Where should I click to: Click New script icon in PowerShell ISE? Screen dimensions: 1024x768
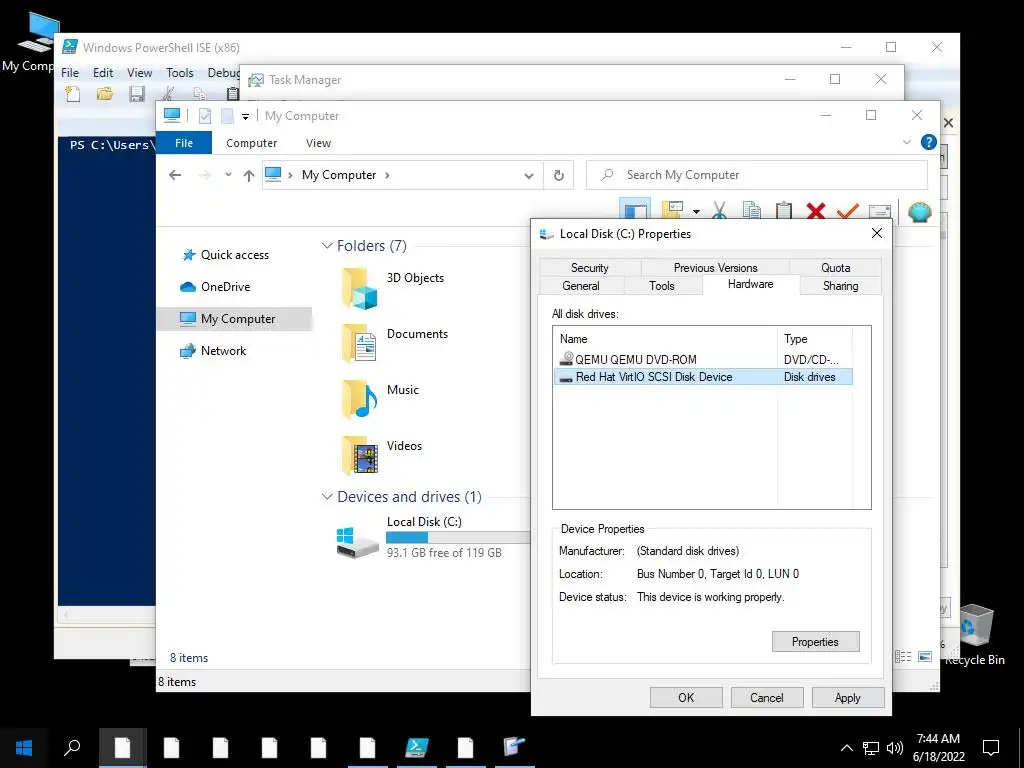click(73, 94)
